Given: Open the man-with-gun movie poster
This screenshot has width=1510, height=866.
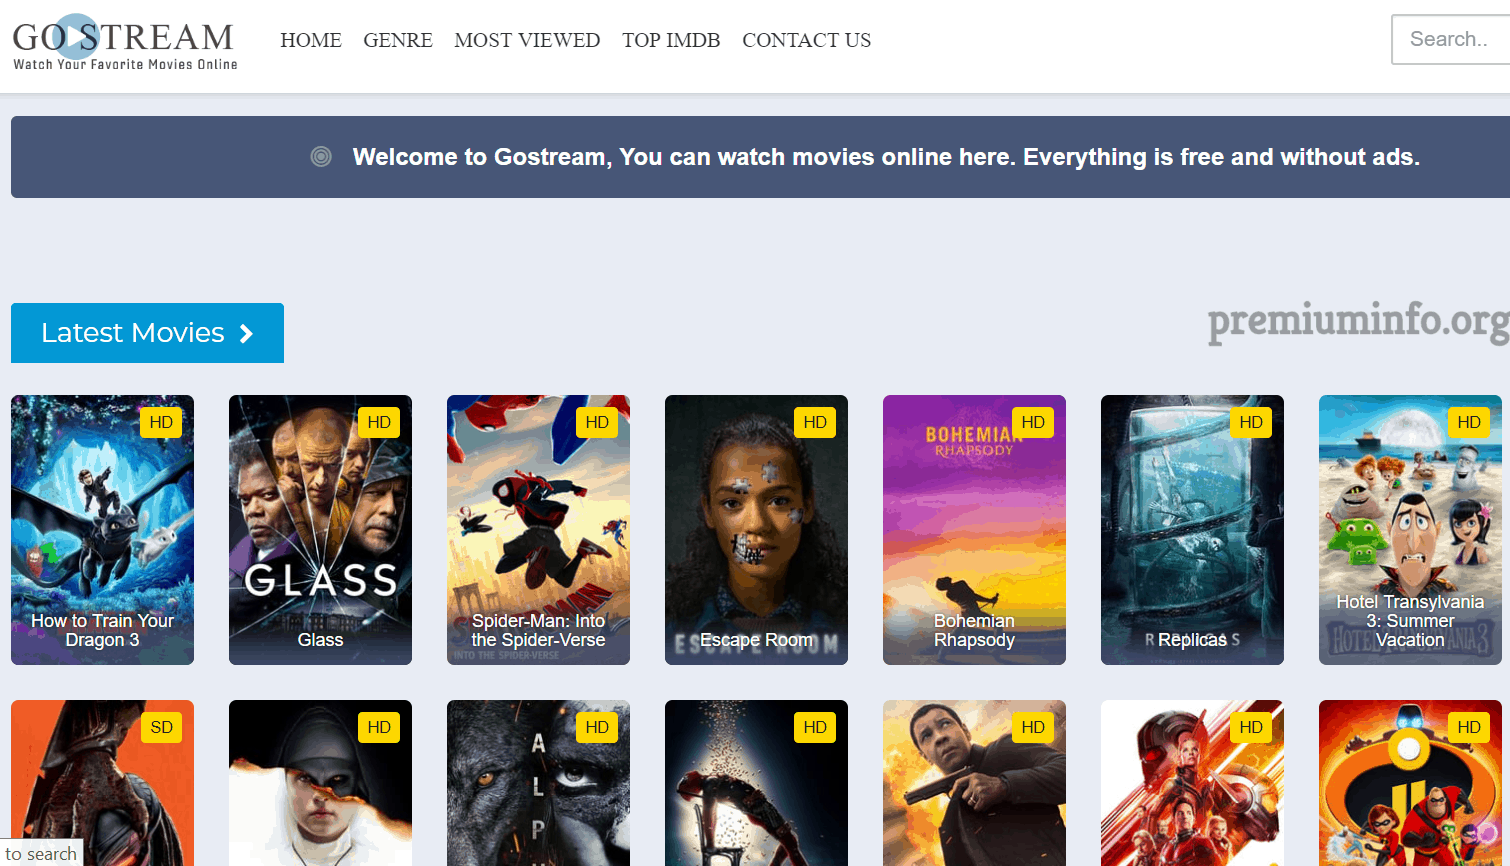Looking at the screenshot, I should tap(974, 783).
